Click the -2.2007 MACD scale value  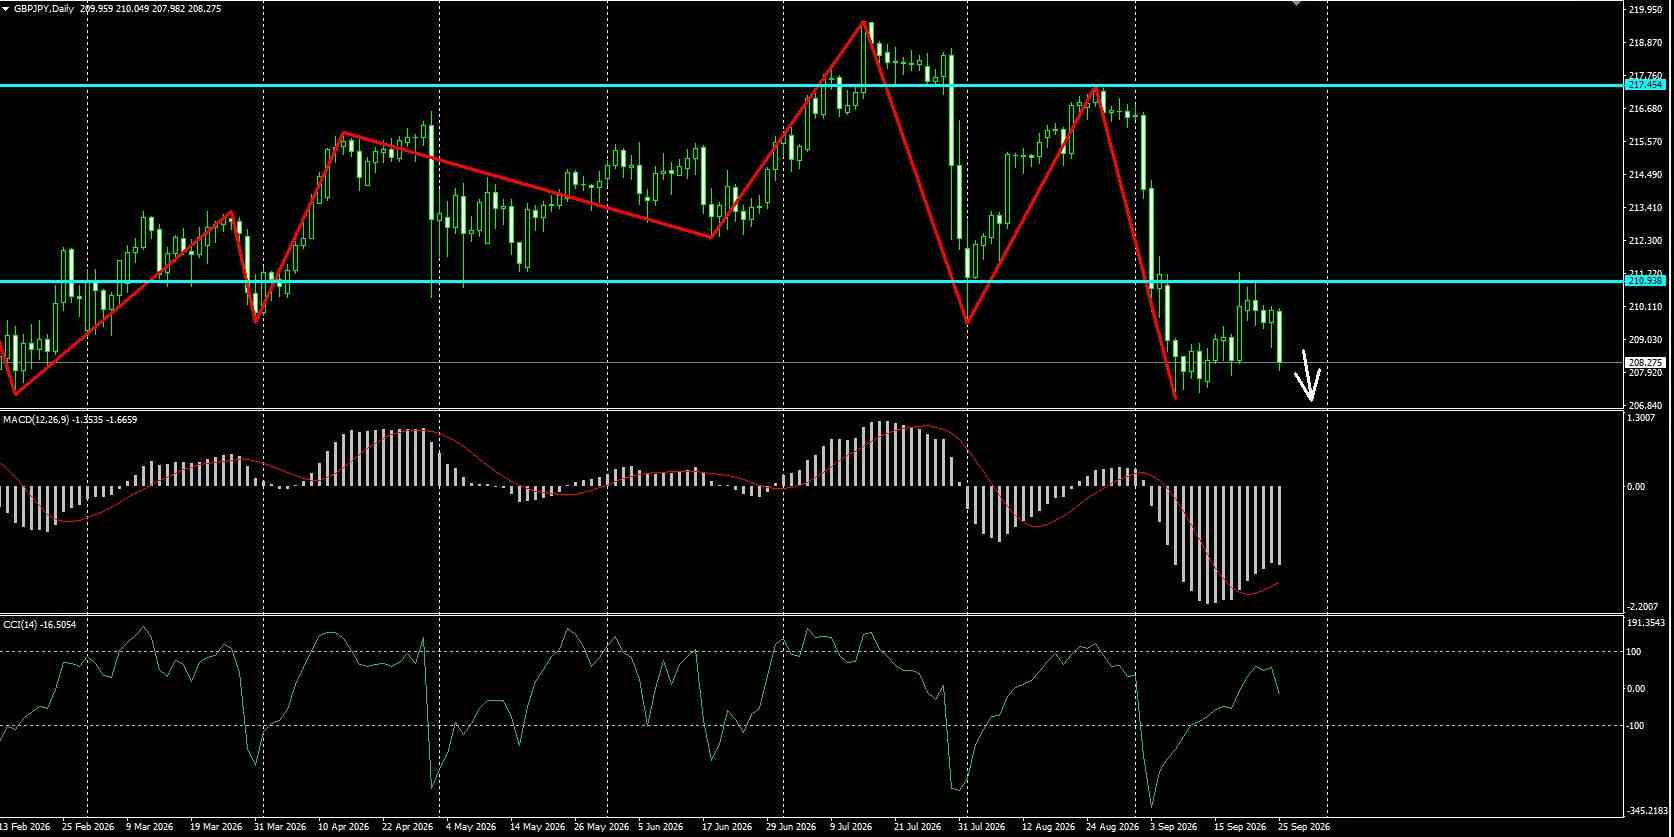(x=1645, y=606)
